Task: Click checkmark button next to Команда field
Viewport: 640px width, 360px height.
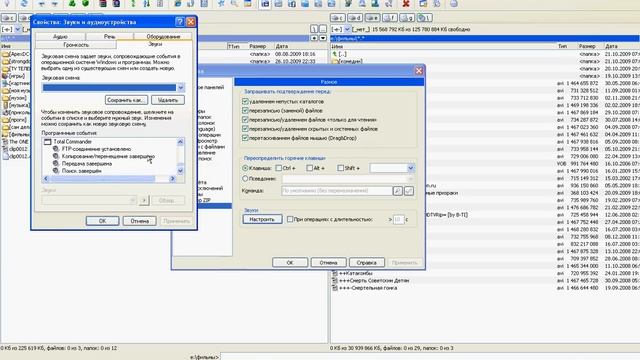Action: [409, 191]
